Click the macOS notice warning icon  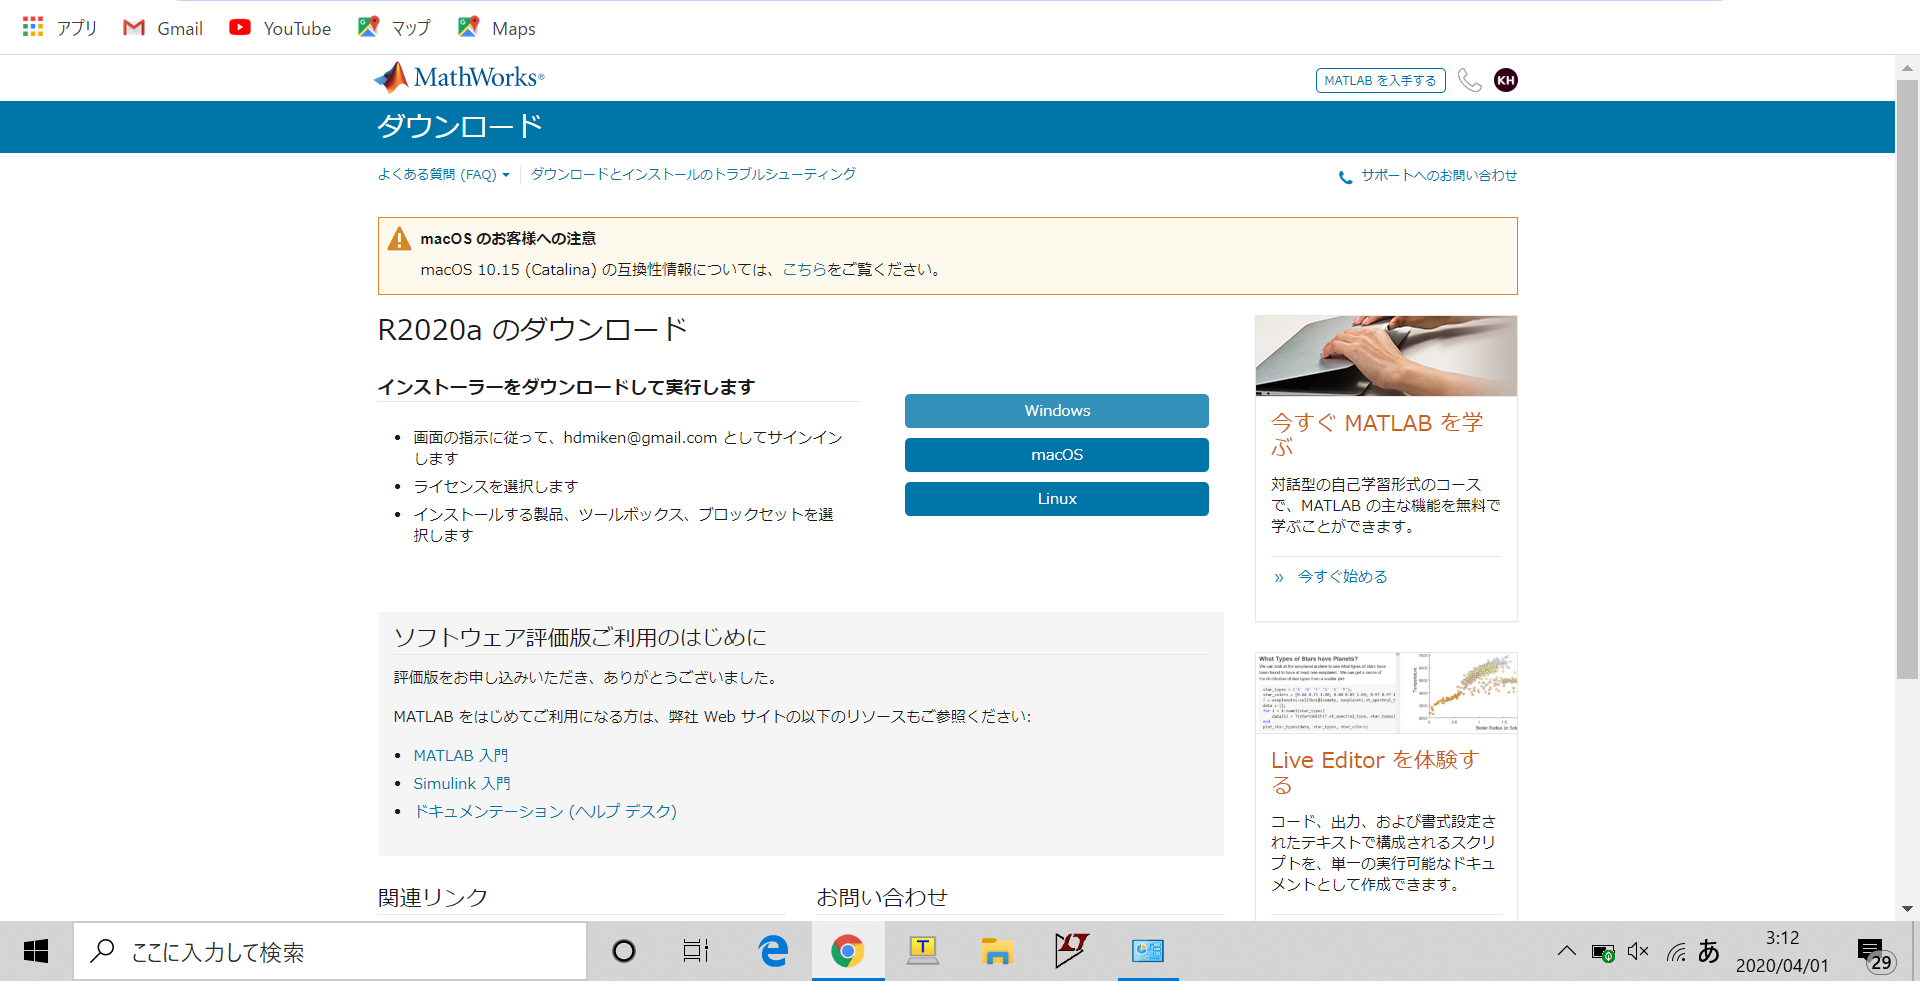coord(399,239)
